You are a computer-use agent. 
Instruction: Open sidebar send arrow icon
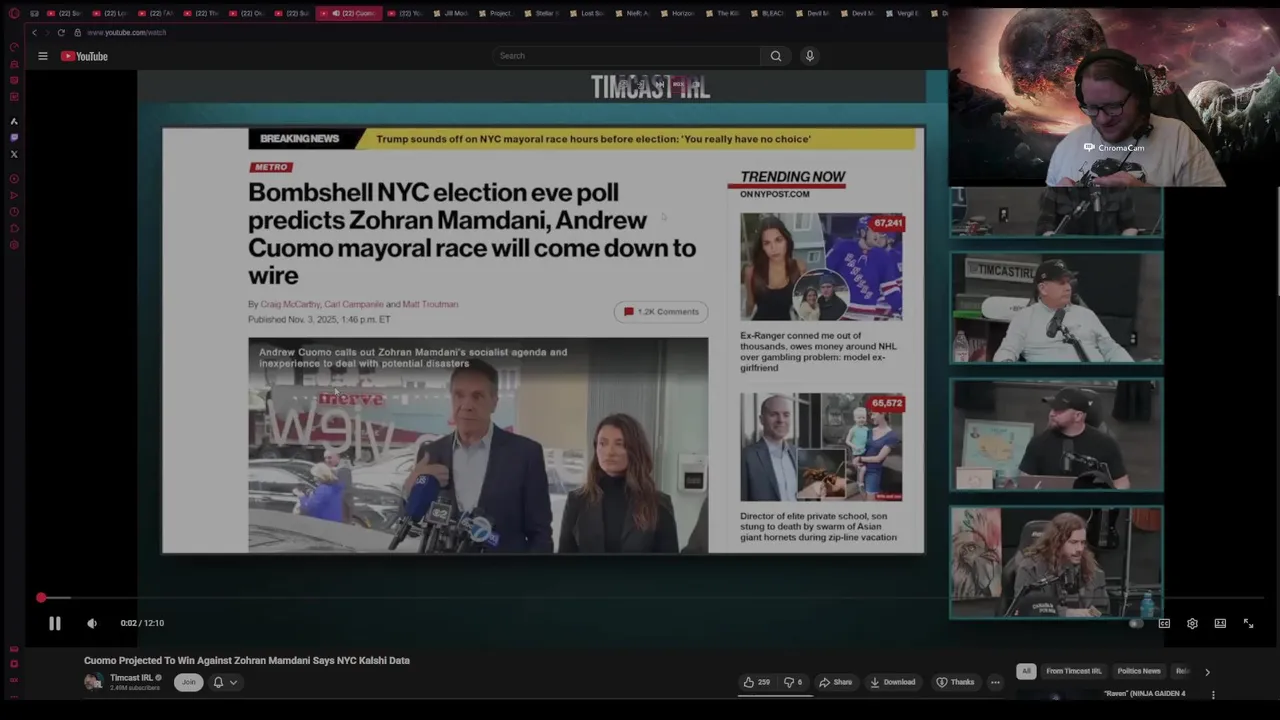(14, 195)
